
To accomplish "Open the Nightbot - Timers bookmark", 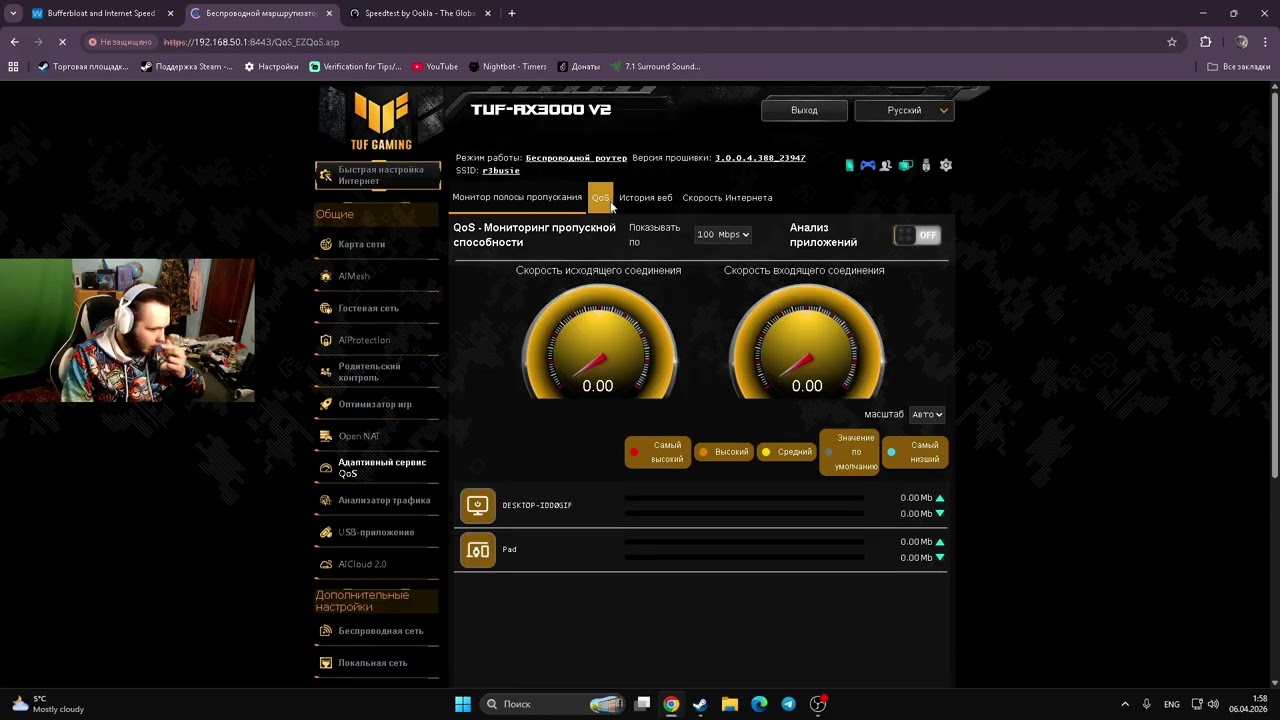I will point(507,67).
